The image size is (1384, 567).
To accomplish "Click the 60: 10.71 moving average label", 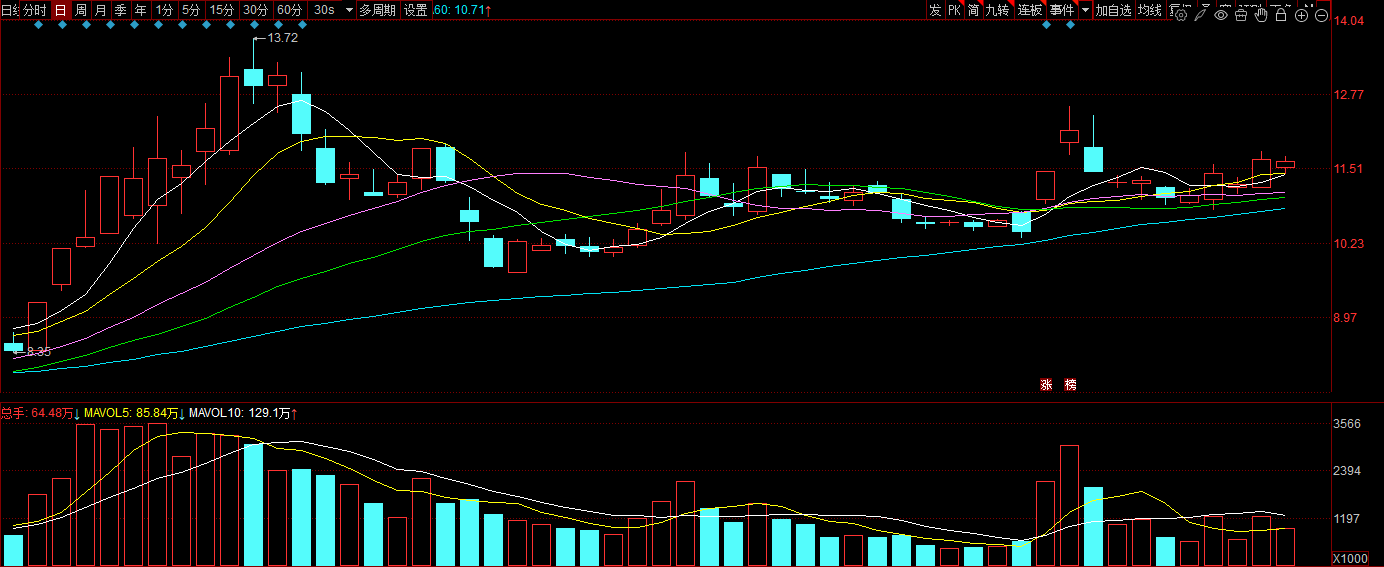I will click(462, 10).
